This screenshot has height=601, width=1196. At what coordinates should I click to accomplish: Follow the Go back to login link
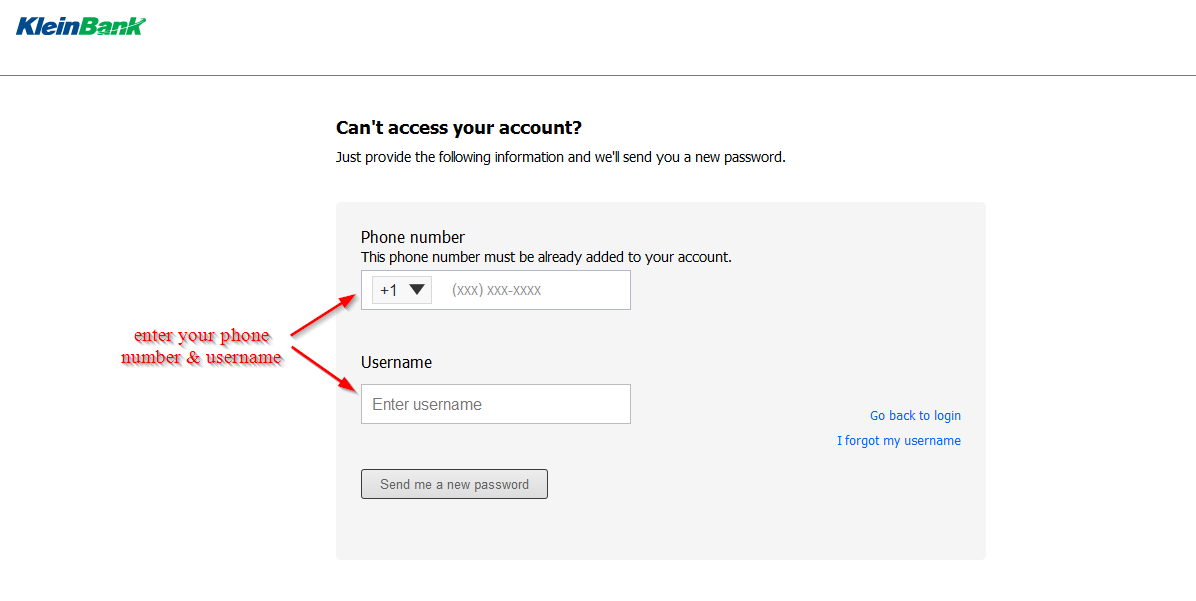point(915,416)
